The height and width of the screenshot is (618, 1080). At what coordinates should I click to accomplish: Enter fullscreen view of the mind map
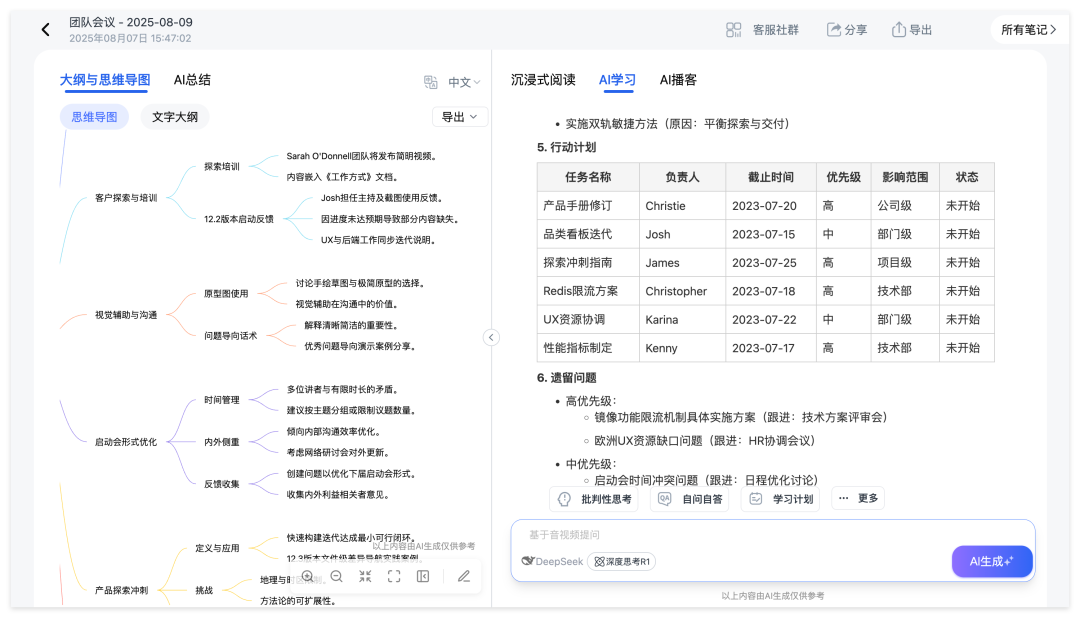point(394,576)
